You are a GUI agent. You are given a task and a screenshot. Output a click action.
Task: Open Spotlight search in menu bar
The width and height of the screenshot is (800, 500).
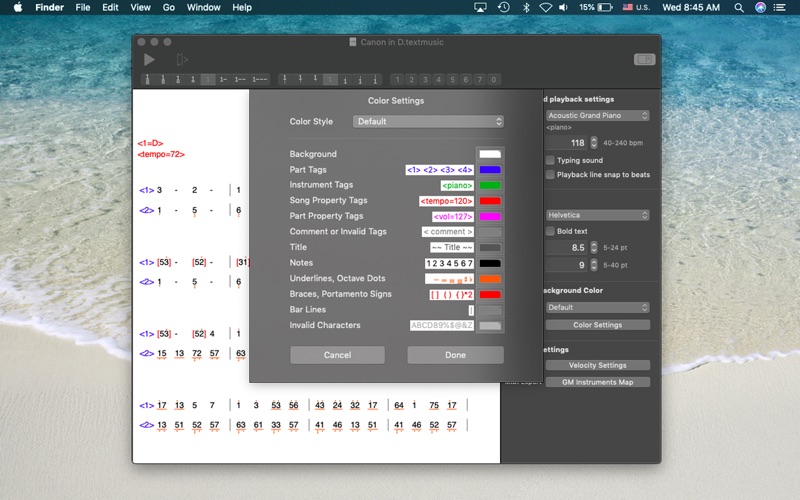click(739, 7)
